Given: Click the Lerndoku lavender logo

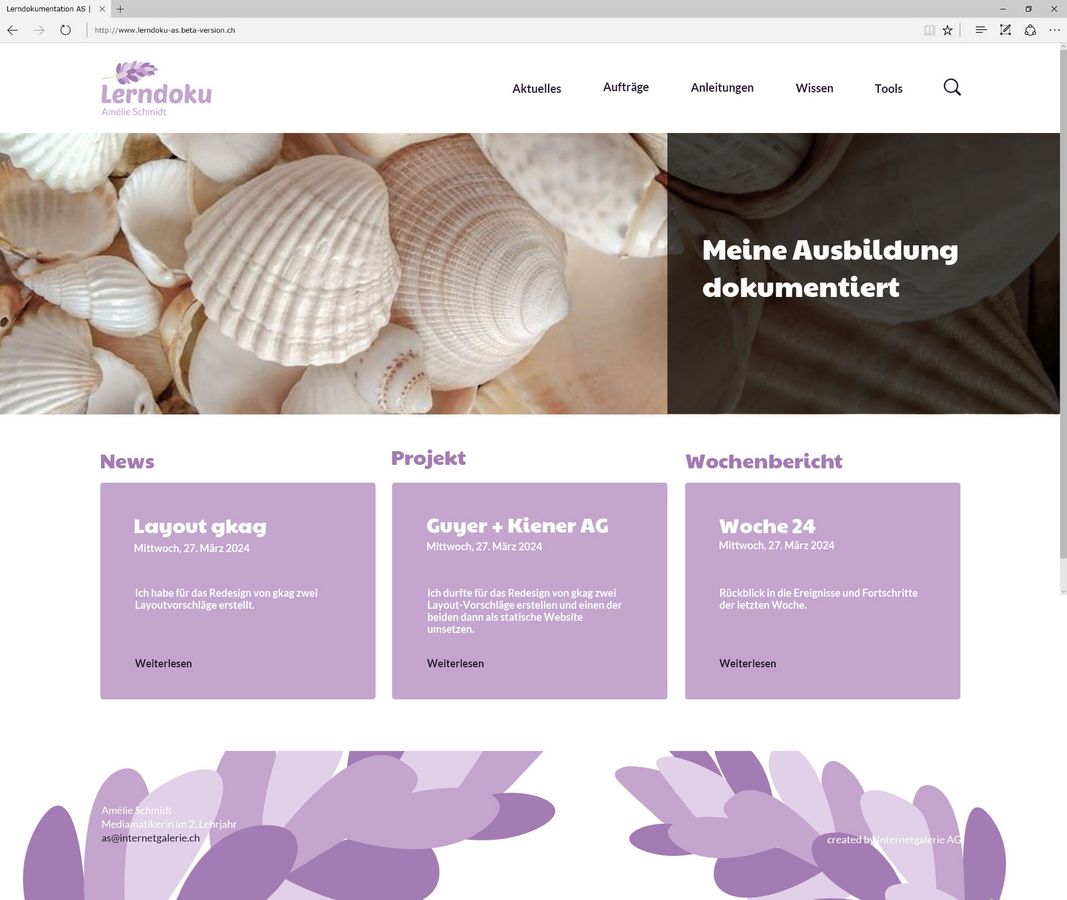Looking at the screenshot, I should coord(157,89).
